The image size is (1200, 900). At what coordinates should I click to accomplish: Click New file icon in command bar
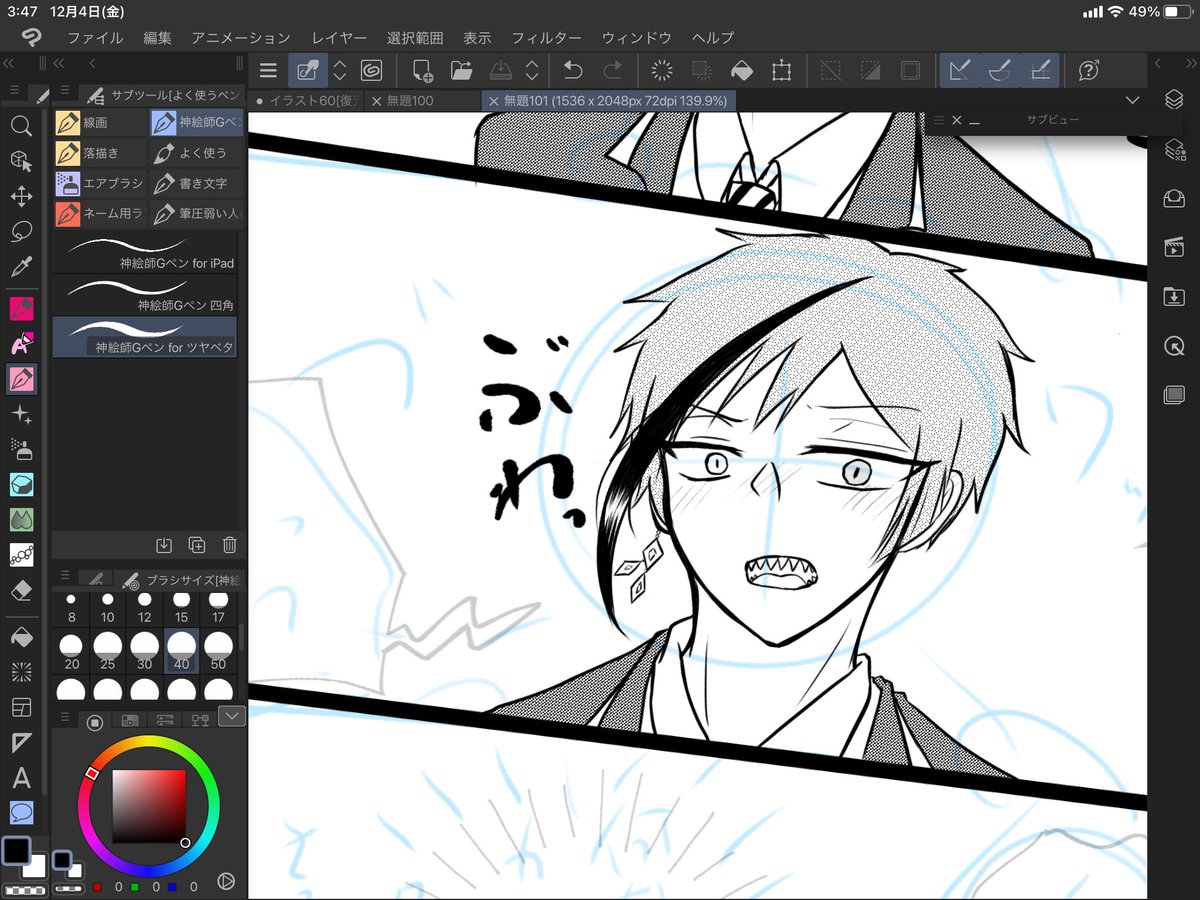pyautogui.click(x=422, y=70)
